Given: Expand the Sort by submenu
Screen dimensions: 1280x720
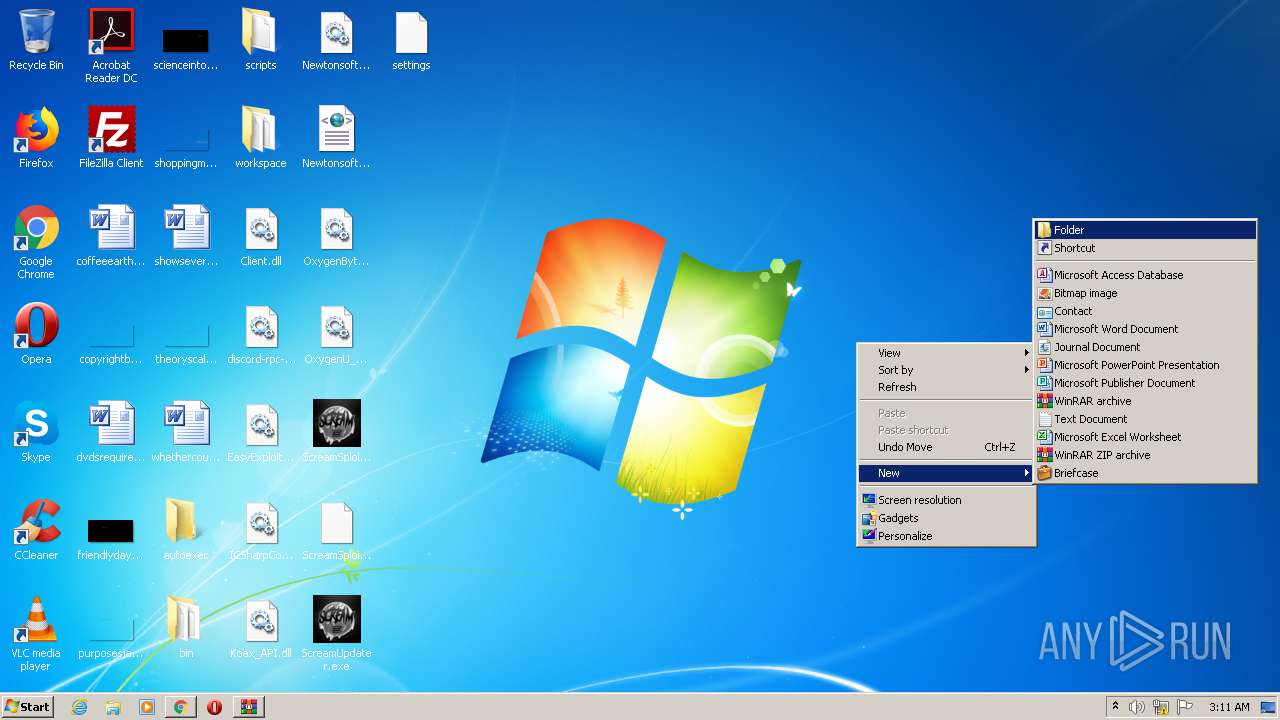Looking at the screenshot, I should 946,370.
